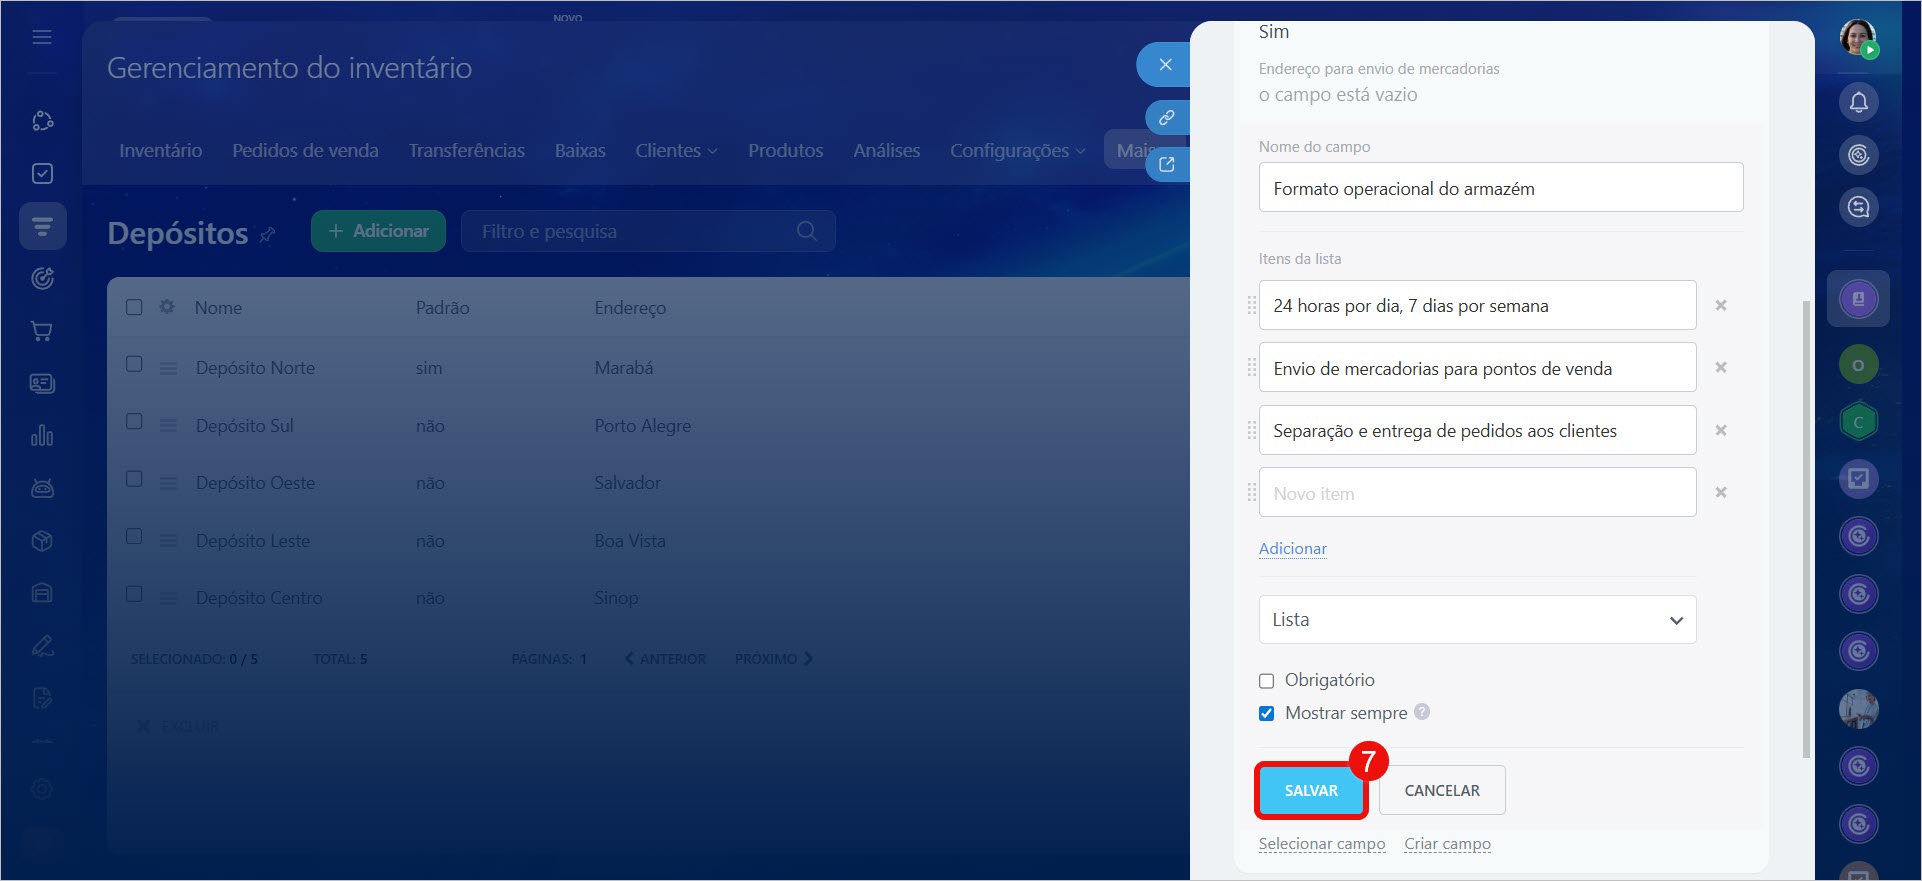Expand the Clientes menu dropdown
1922x881 pixels.
coord(676,151)
